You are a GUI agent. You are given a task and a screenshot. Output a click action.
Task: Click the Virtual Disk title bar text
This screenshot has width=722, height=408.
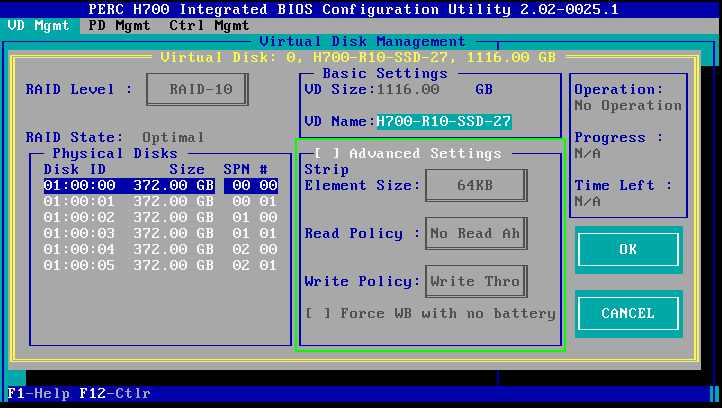358,58
